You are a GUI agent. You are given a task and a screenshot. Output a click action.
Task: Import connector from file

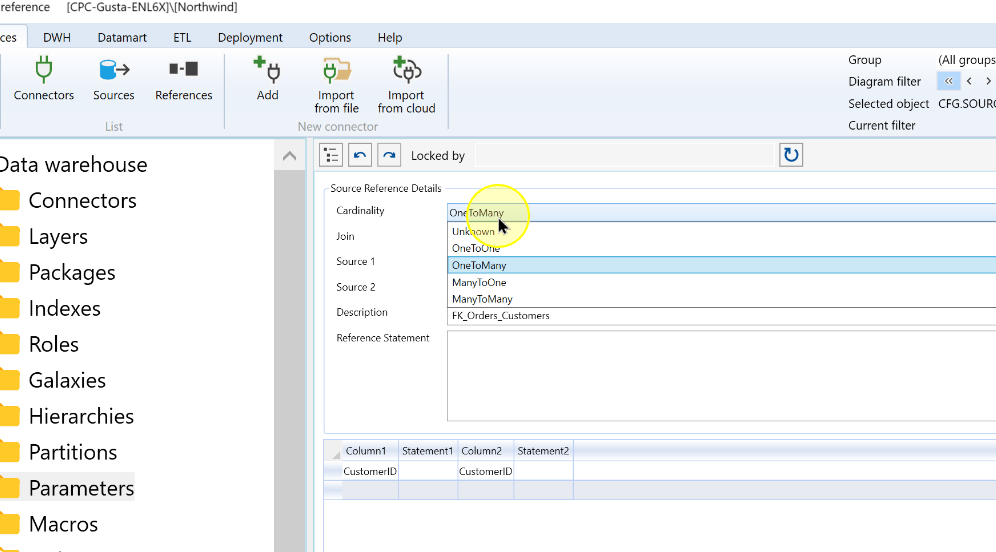pyautogui.click(x=336, y=86)
